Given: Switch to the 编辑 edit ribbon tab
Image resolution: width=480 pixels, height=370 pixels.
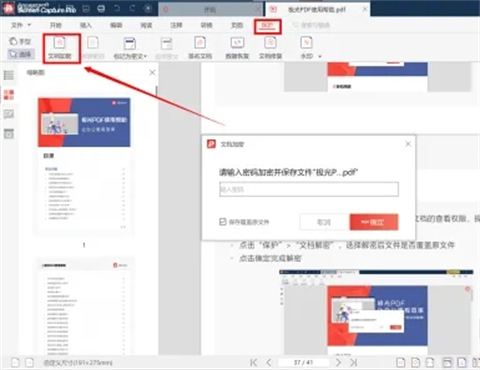Looking at the screenshot, I should coord(116,25).
